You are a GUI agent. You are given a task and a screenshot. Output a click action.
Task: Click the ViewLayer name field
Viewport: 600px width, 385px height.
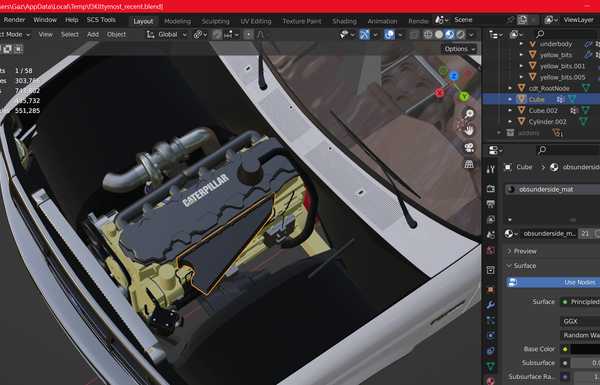(578, 20)
